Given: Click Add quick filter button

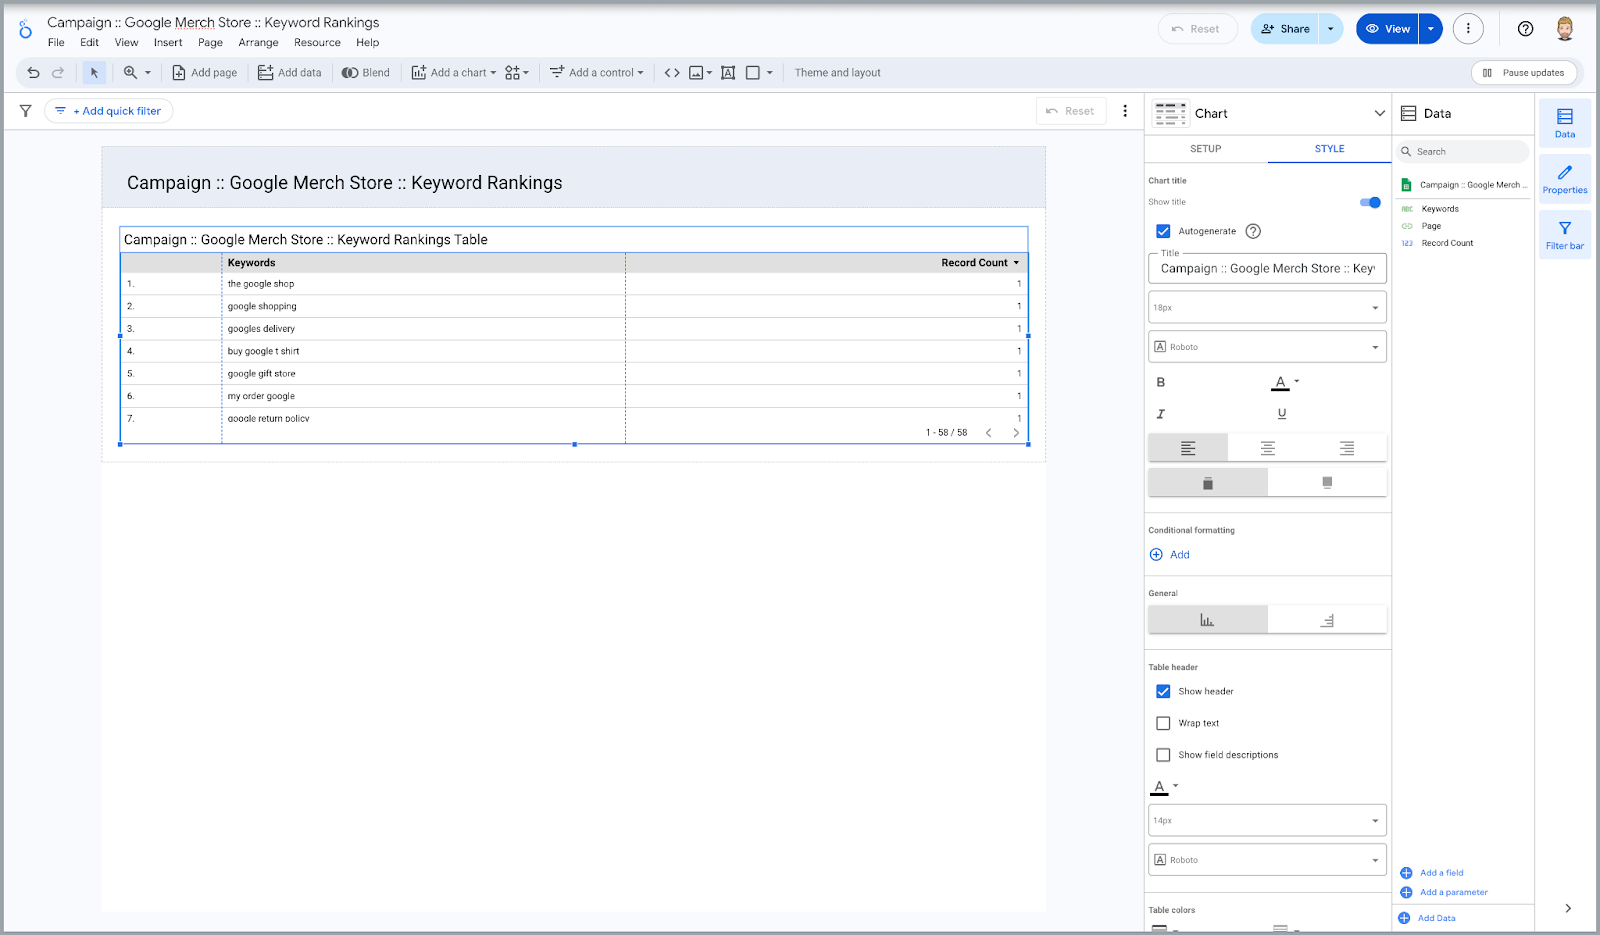Looking at the screenshot, I should pyautogui.click(x=109, y=111).
